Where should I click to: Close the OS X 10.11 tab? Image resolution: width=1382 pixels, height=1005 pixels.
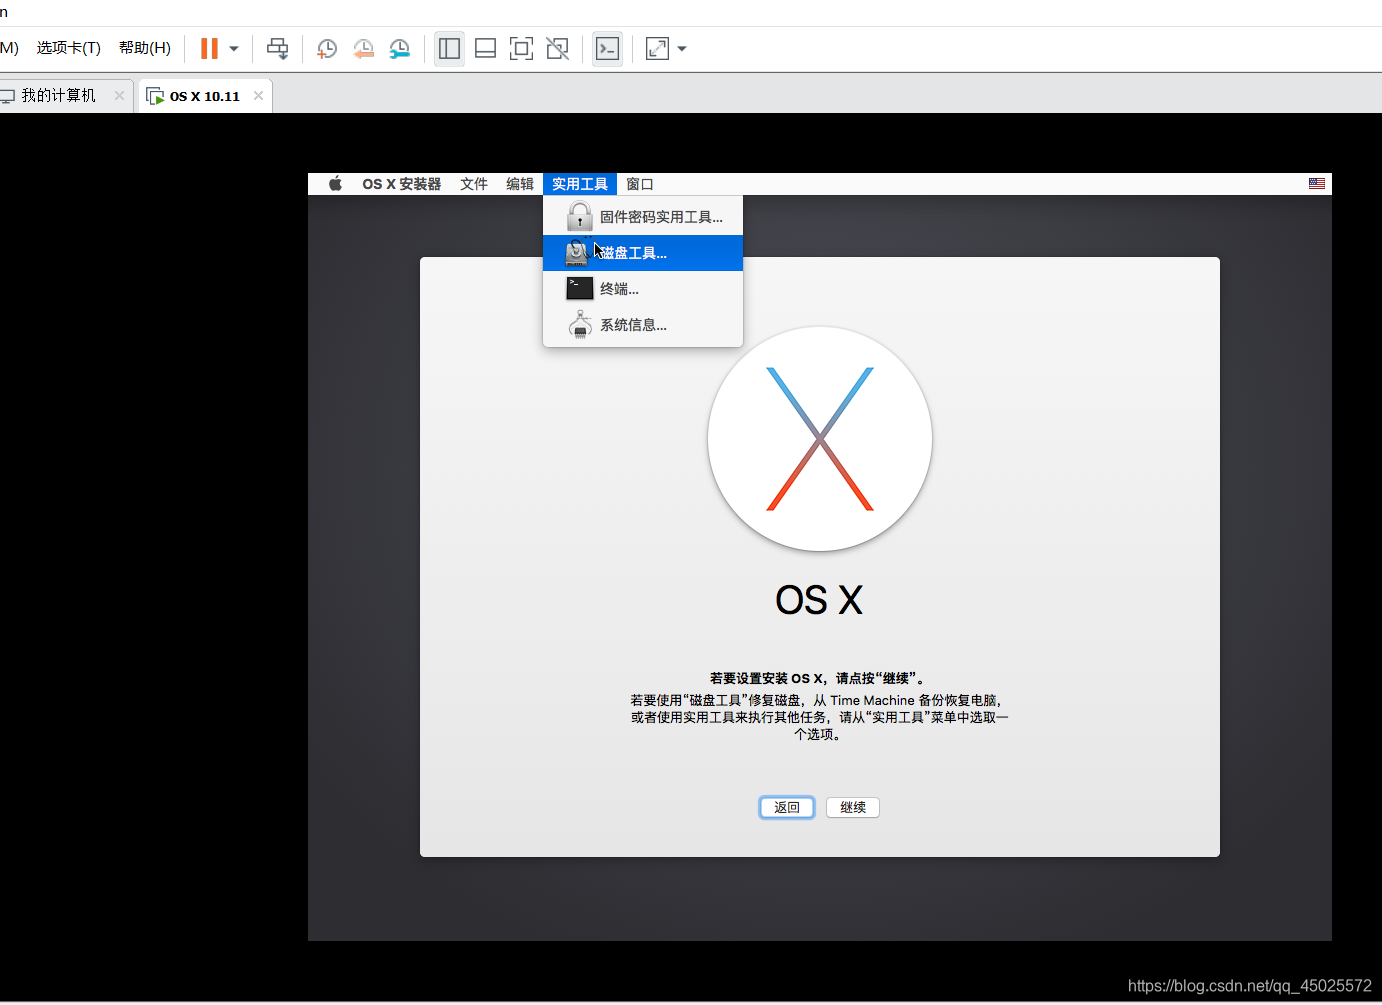258,96
